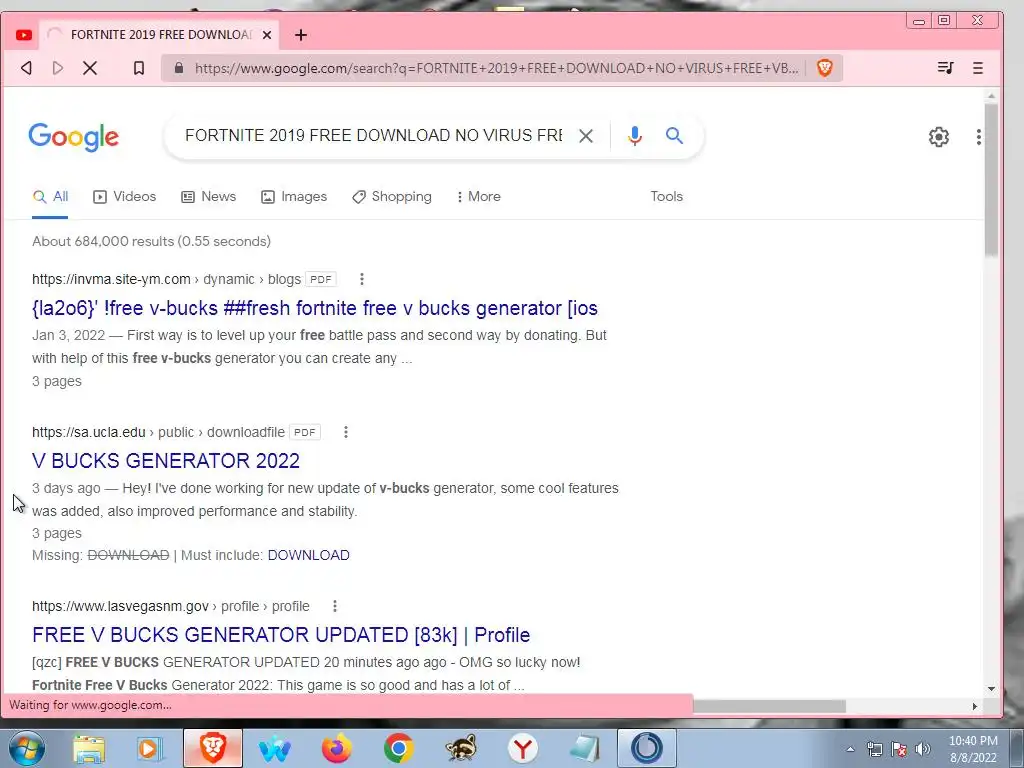Click the horizontal scroll right arrow
Screen dimensions: 1024x768
pyautogui.click(x=974, y=707)
